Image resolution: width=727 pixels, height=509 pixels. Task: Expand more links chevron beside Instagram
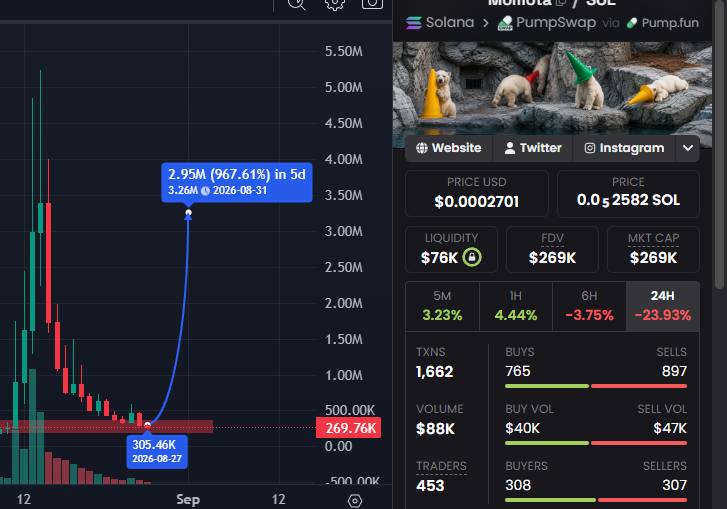pos(688,148)
